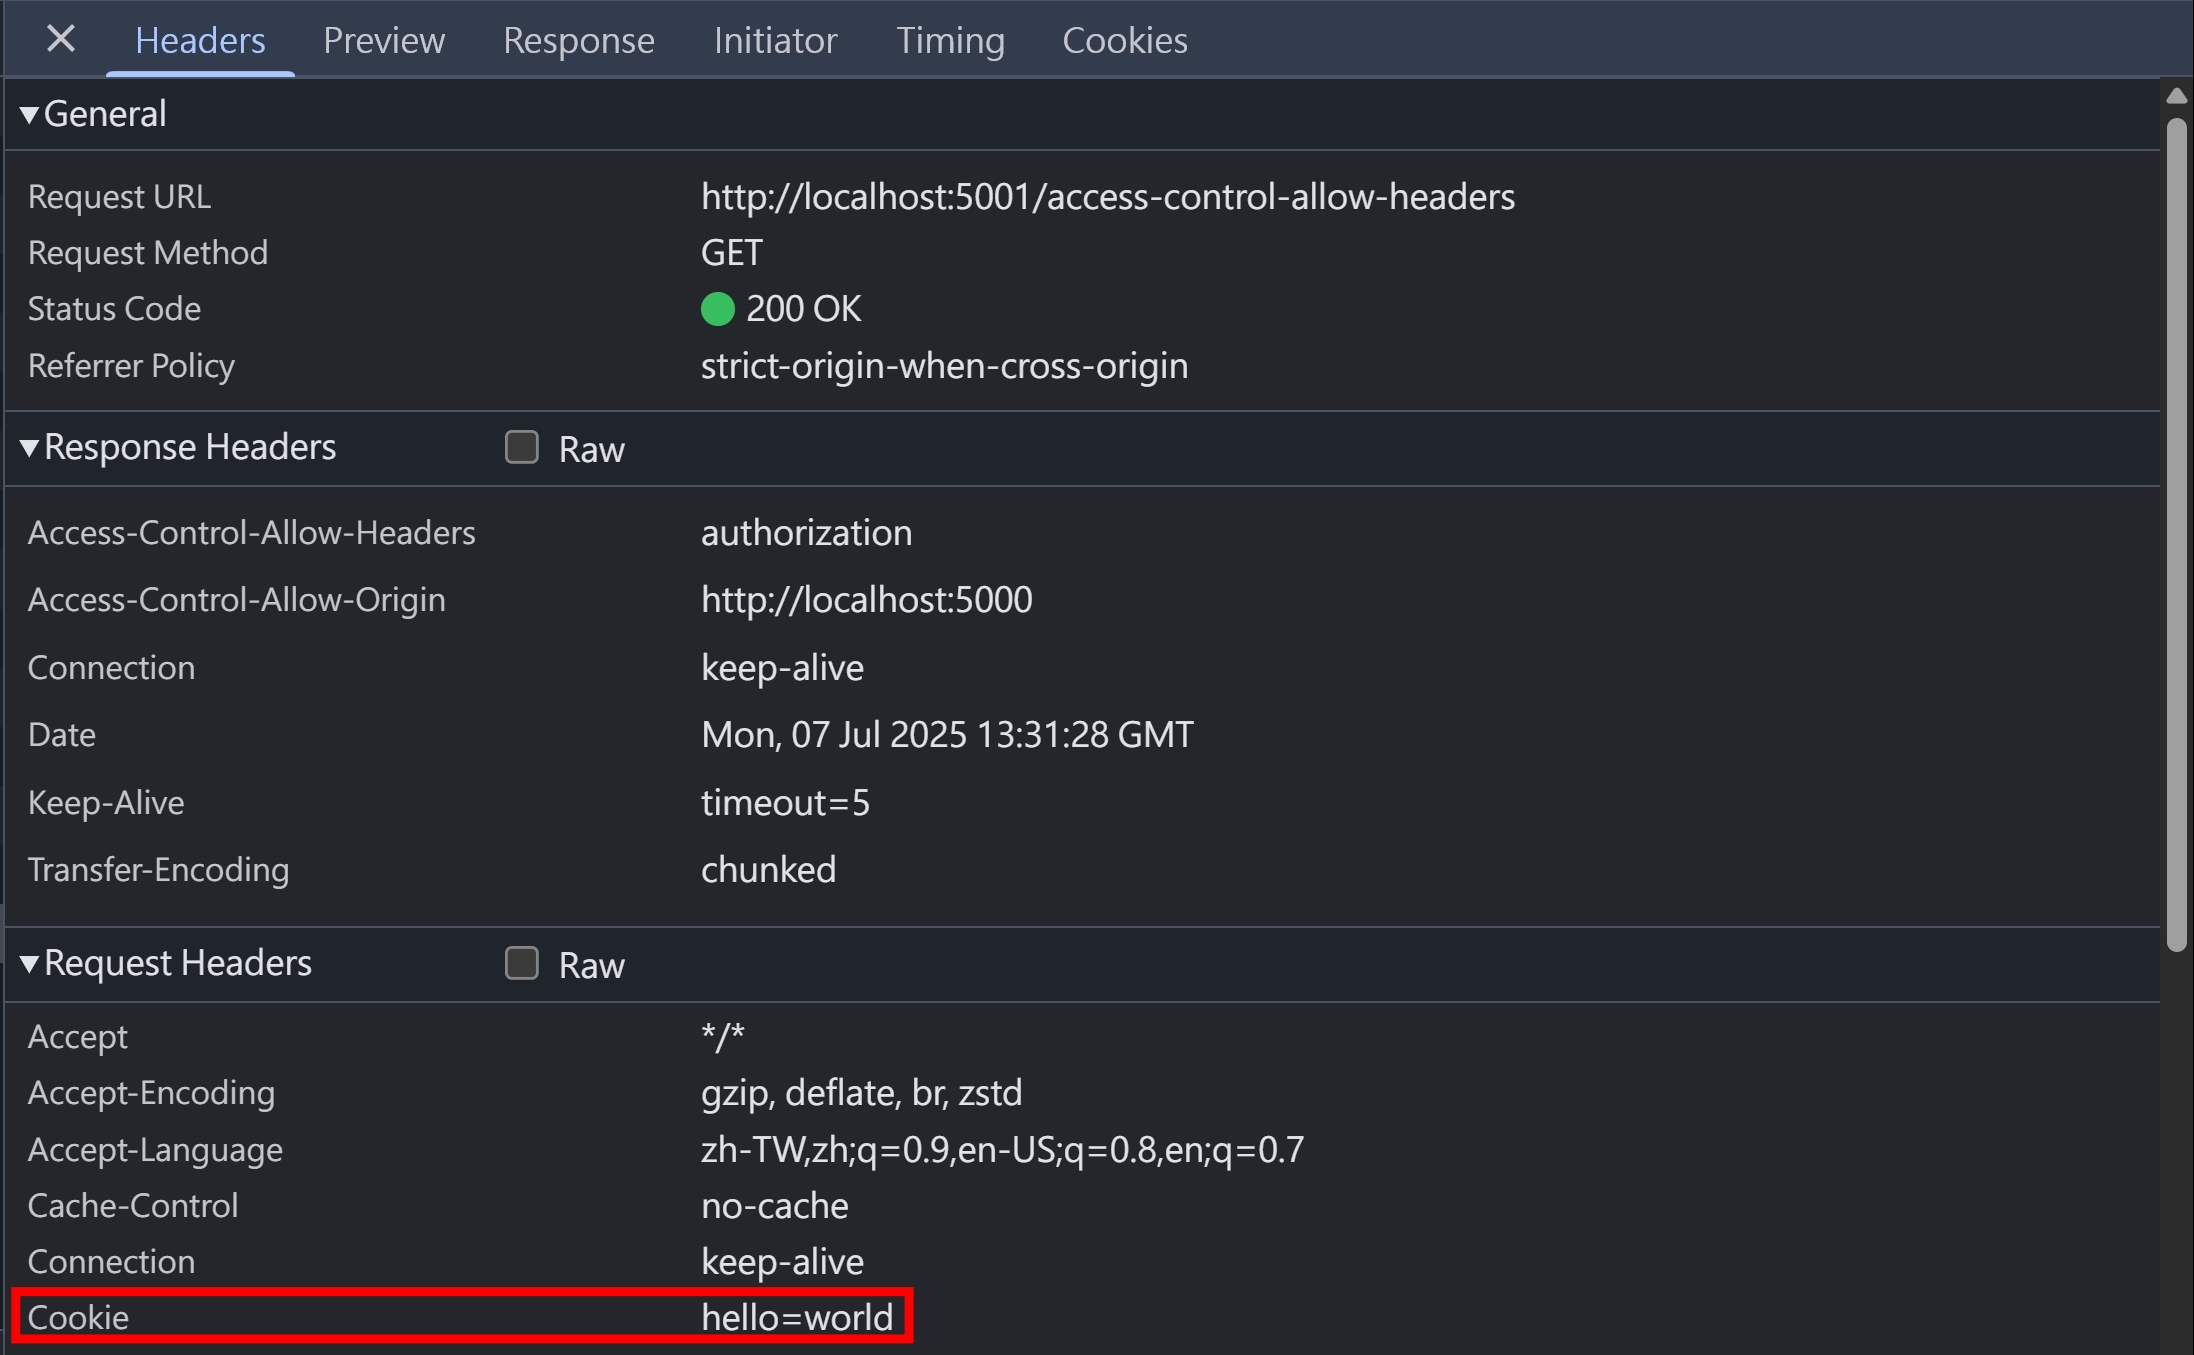This screenshot has width=2194, height=1355.
Task: Select the strict-origin-when-cross-origin value
Action: tap(944, 366)
